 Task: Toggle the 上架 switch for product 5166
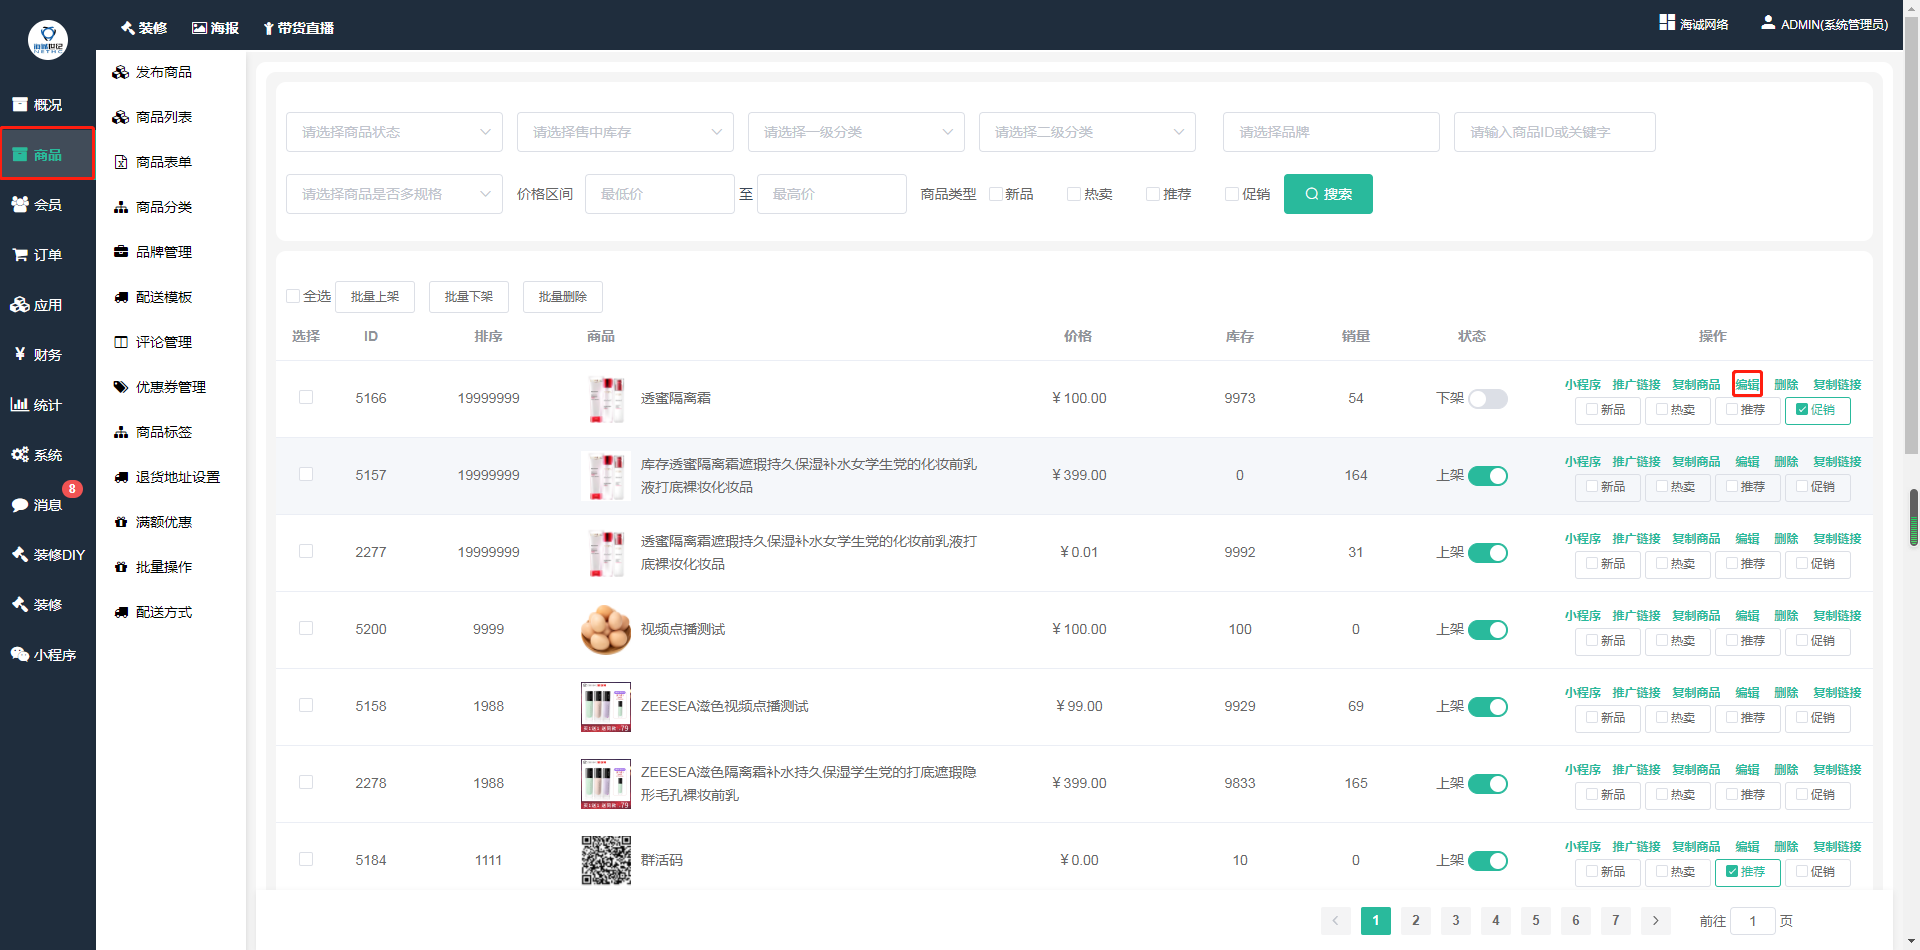(x=1487, y=399)
